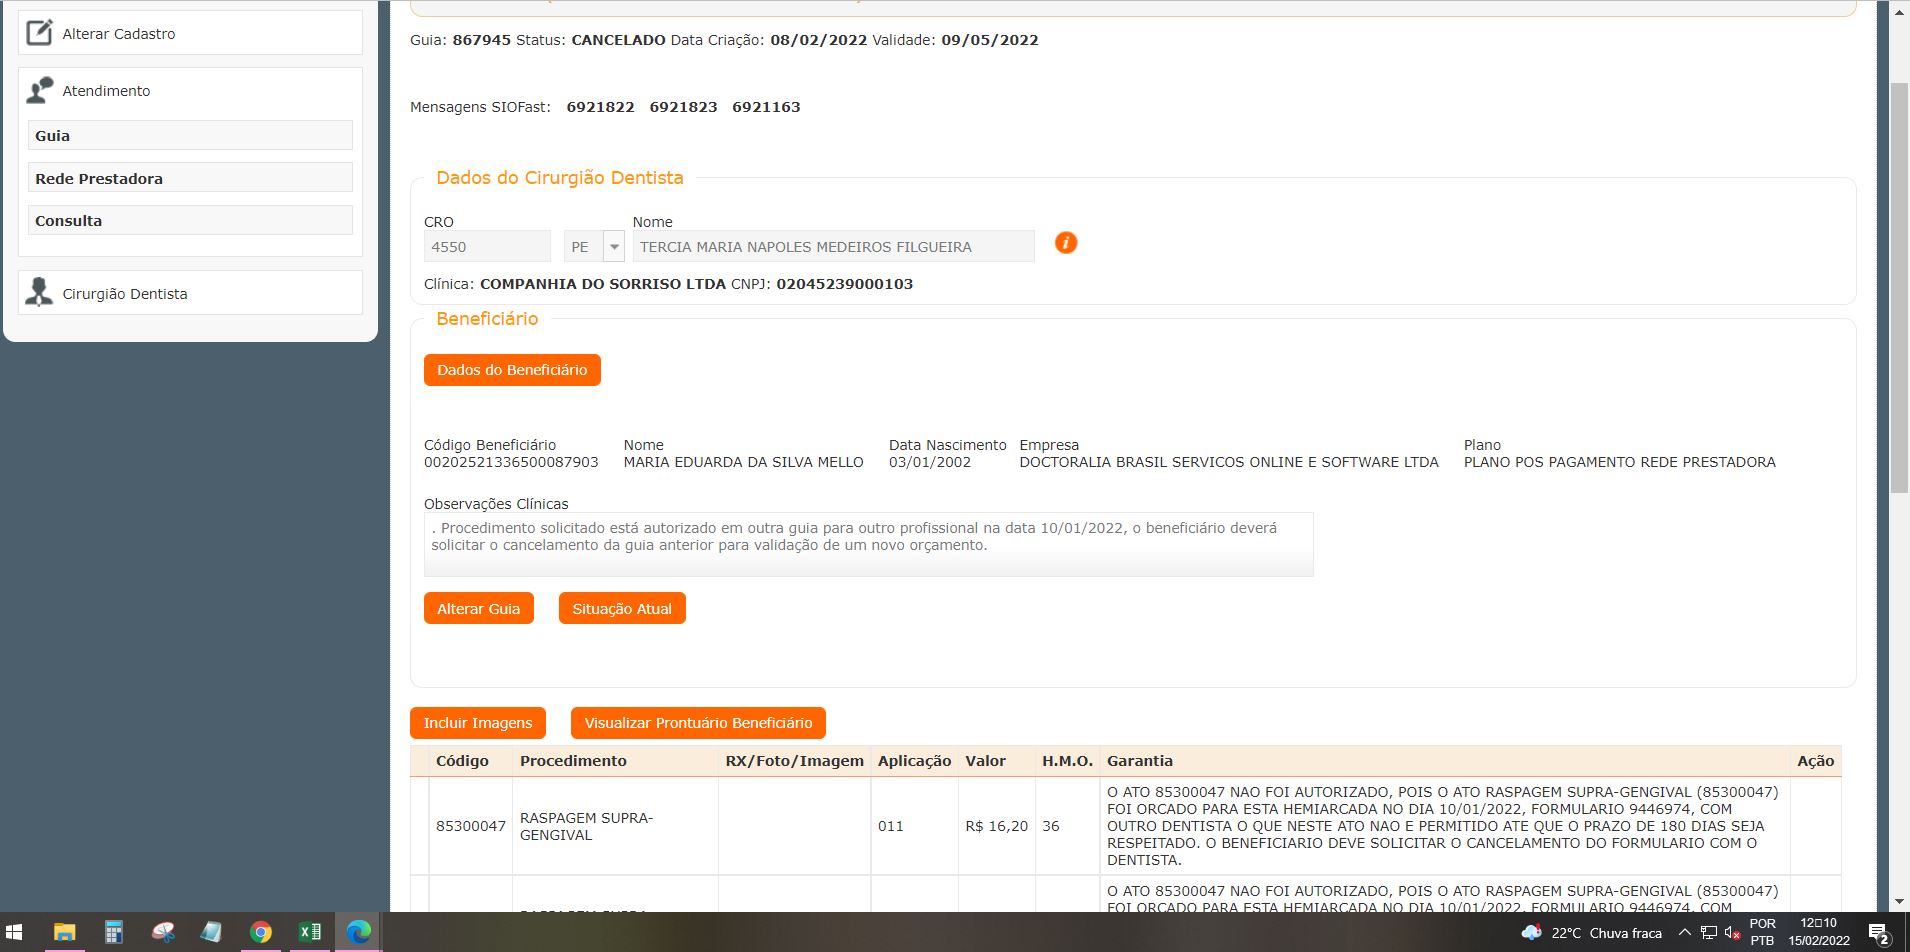Open the Windows Start menu
Screen dimensions: 1910x952
(16, 932)
